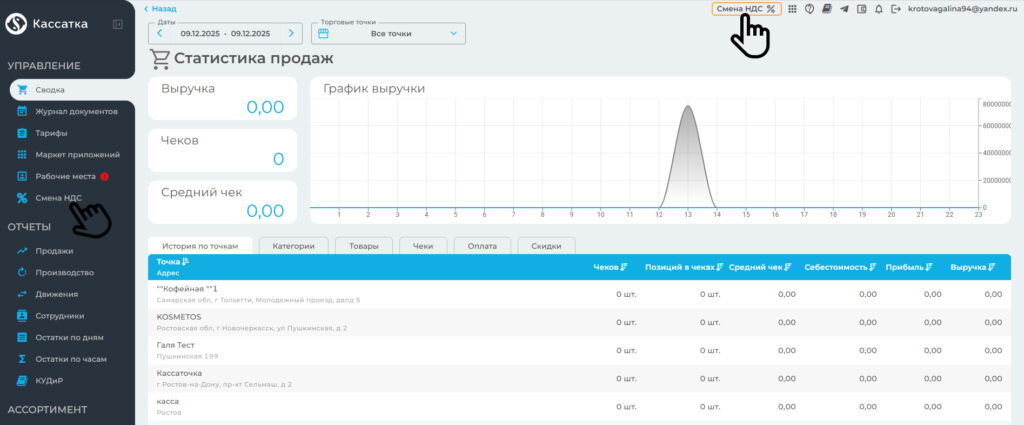The height and width of the screenshot is (425, 1024).
Task: Switch to the Товары tab
Action: [363, 245]
